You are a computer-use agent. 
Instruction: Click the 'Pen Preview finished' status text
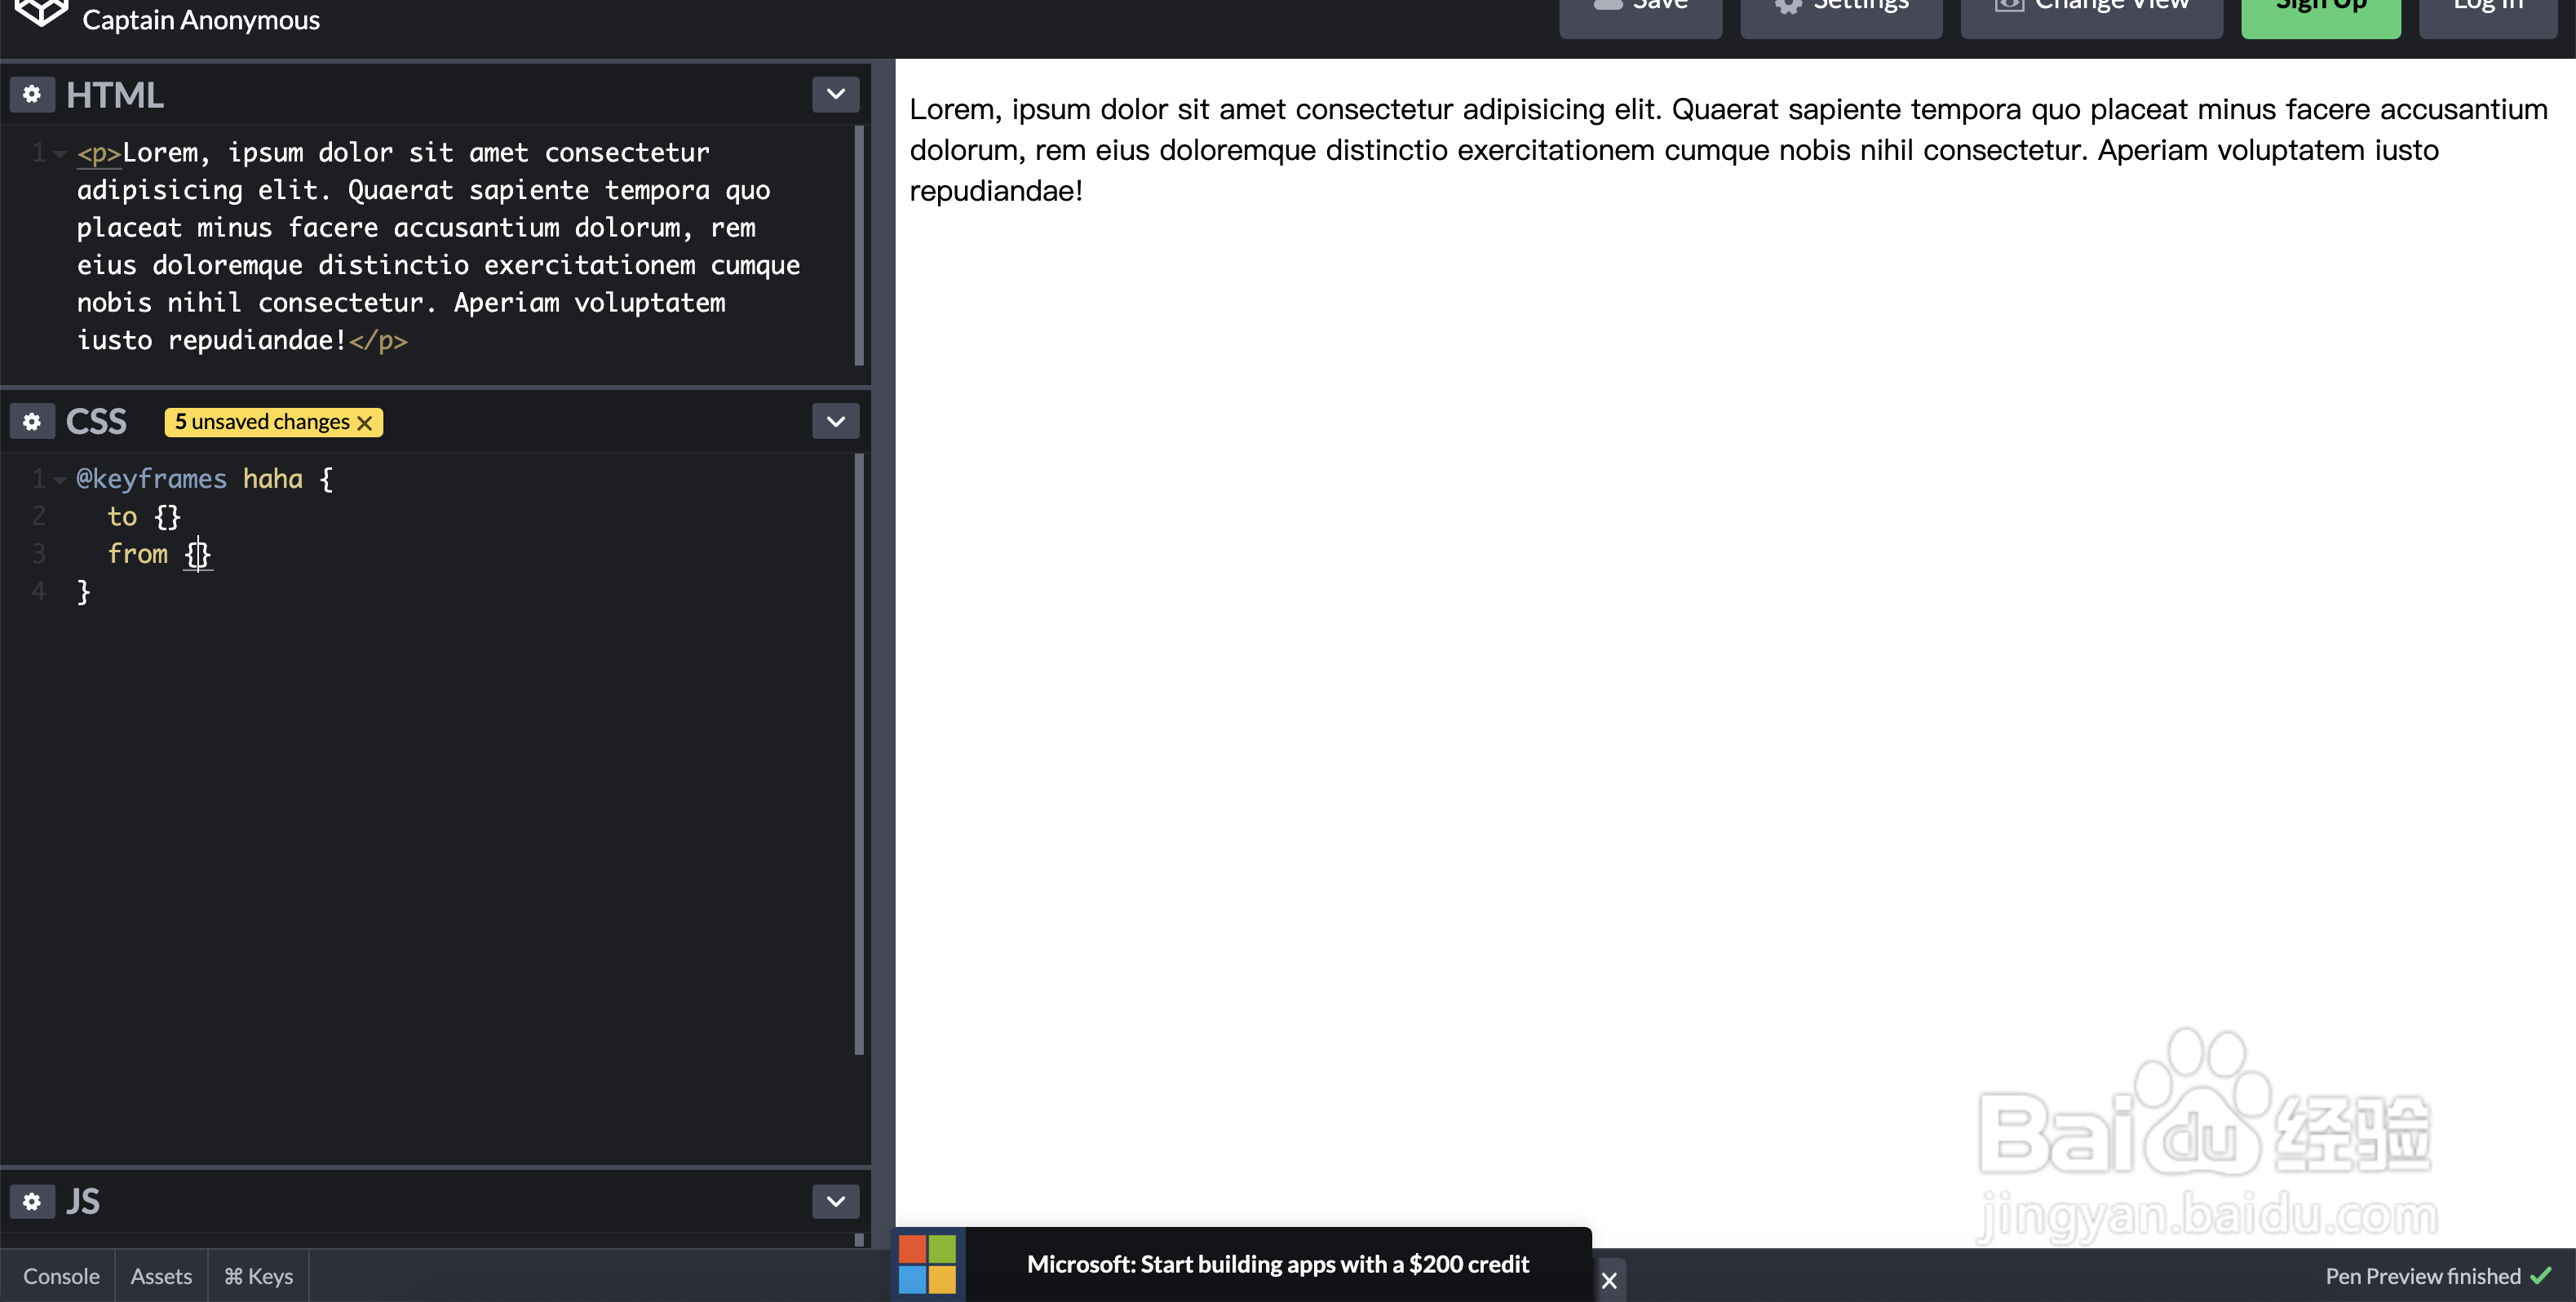coord(2423,1276)
